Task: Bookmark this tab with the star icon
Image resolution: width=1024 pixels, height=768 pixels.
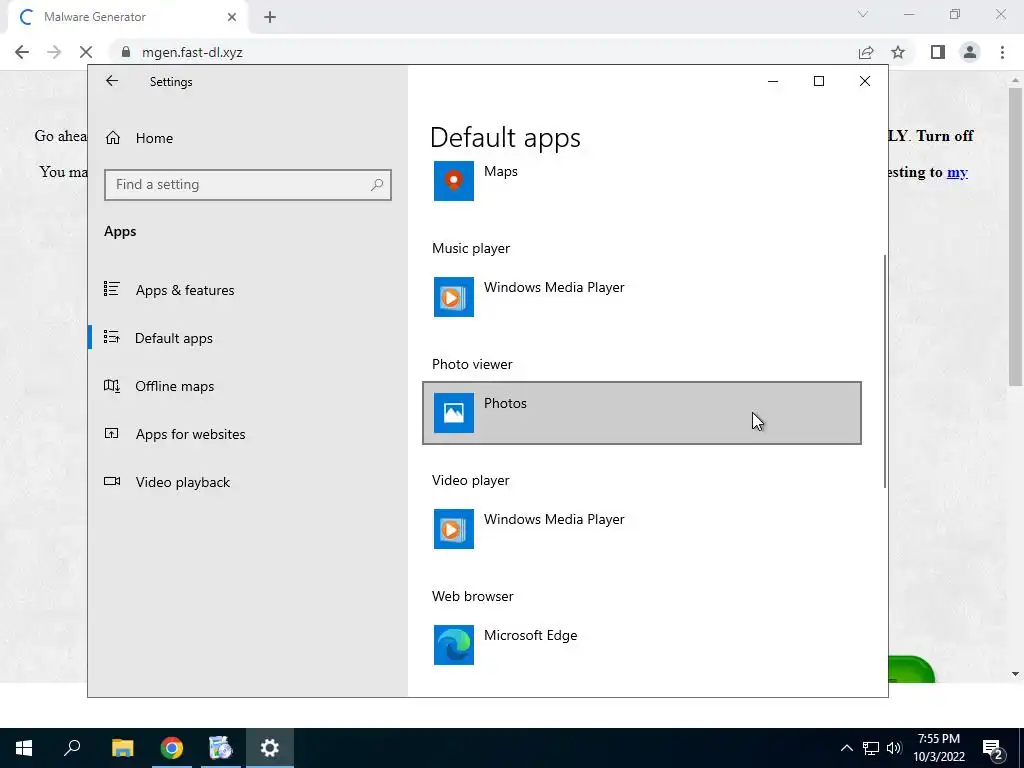Action: [898, 52]
